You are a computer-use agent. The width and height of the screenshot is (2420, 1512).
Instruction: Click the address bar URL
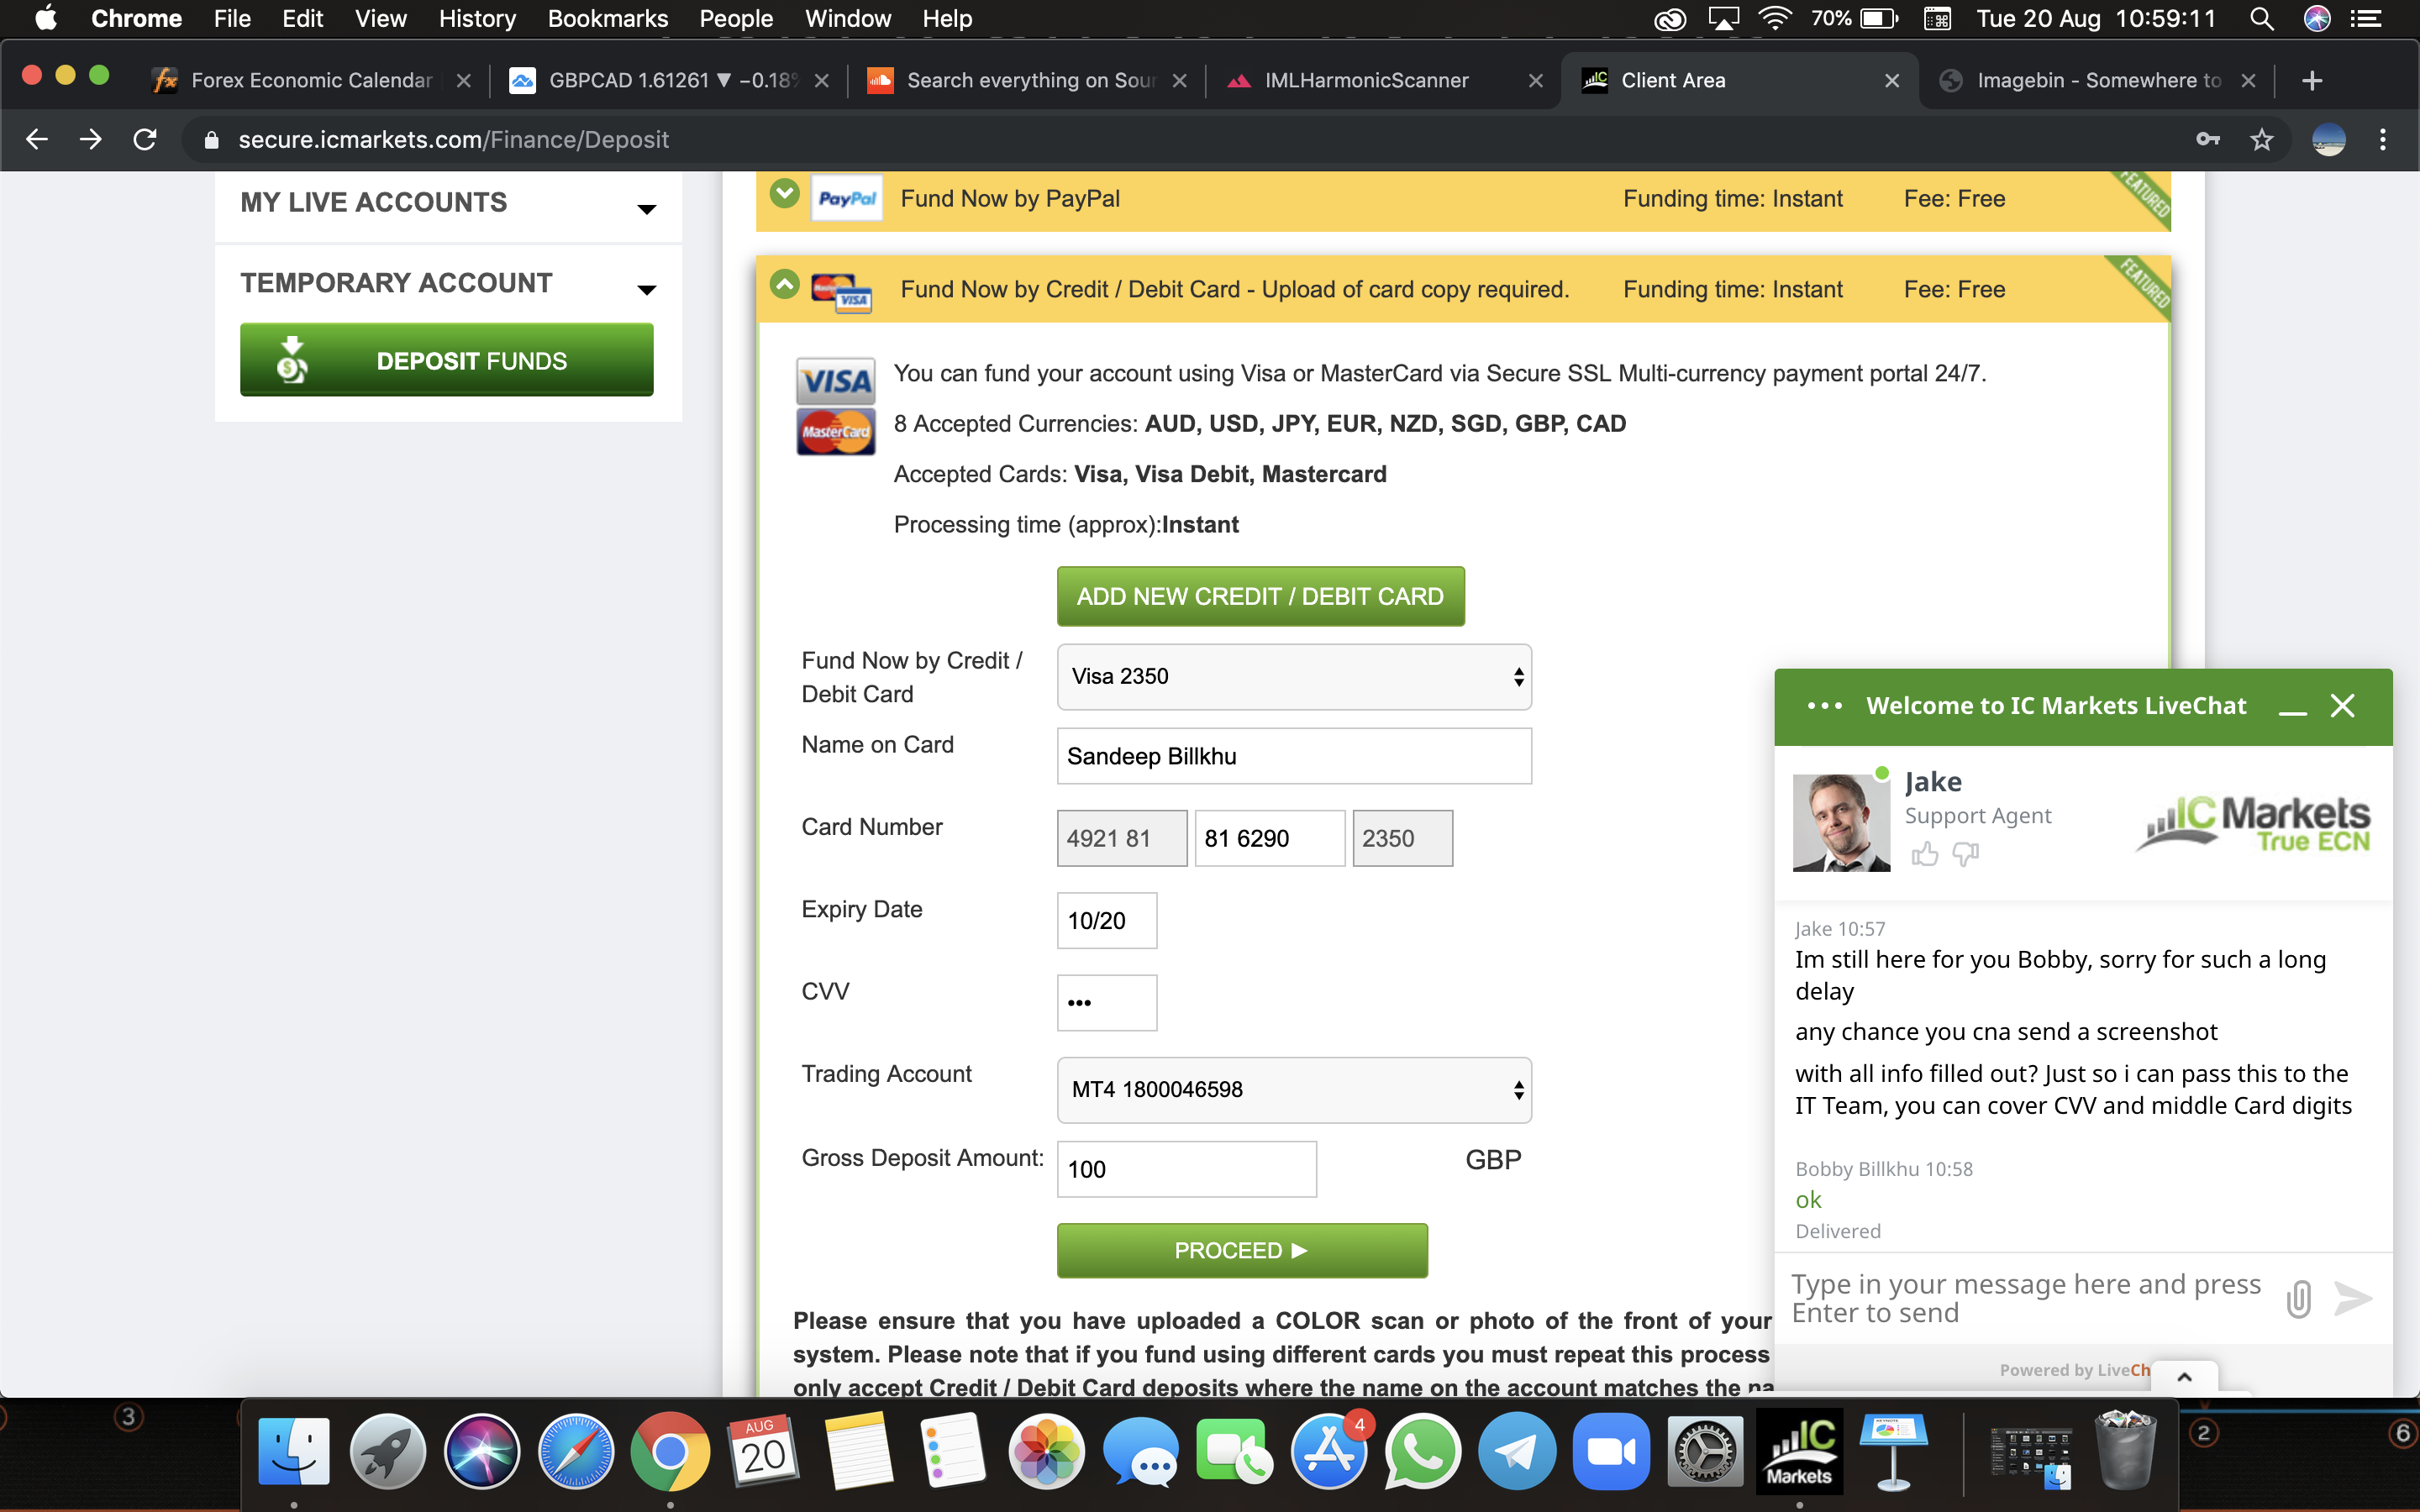coord(453,140)
